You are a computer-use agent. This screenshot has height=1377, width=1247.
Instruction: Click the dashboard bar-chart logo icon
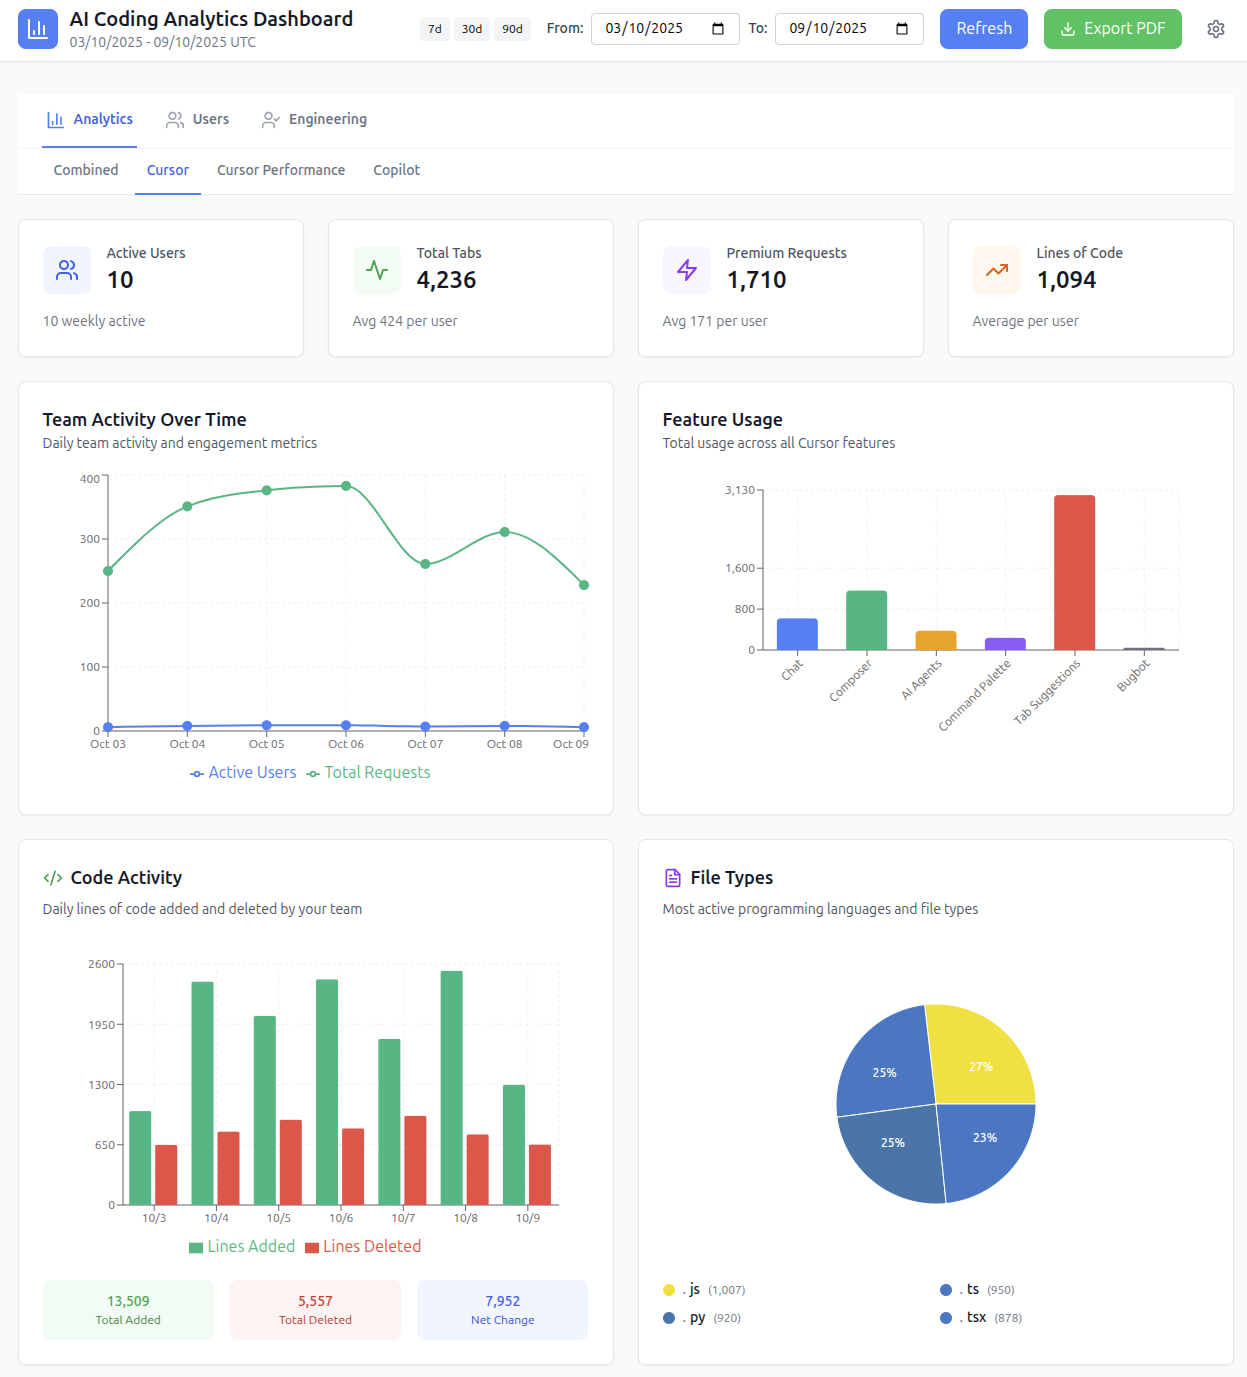[38, 29]
